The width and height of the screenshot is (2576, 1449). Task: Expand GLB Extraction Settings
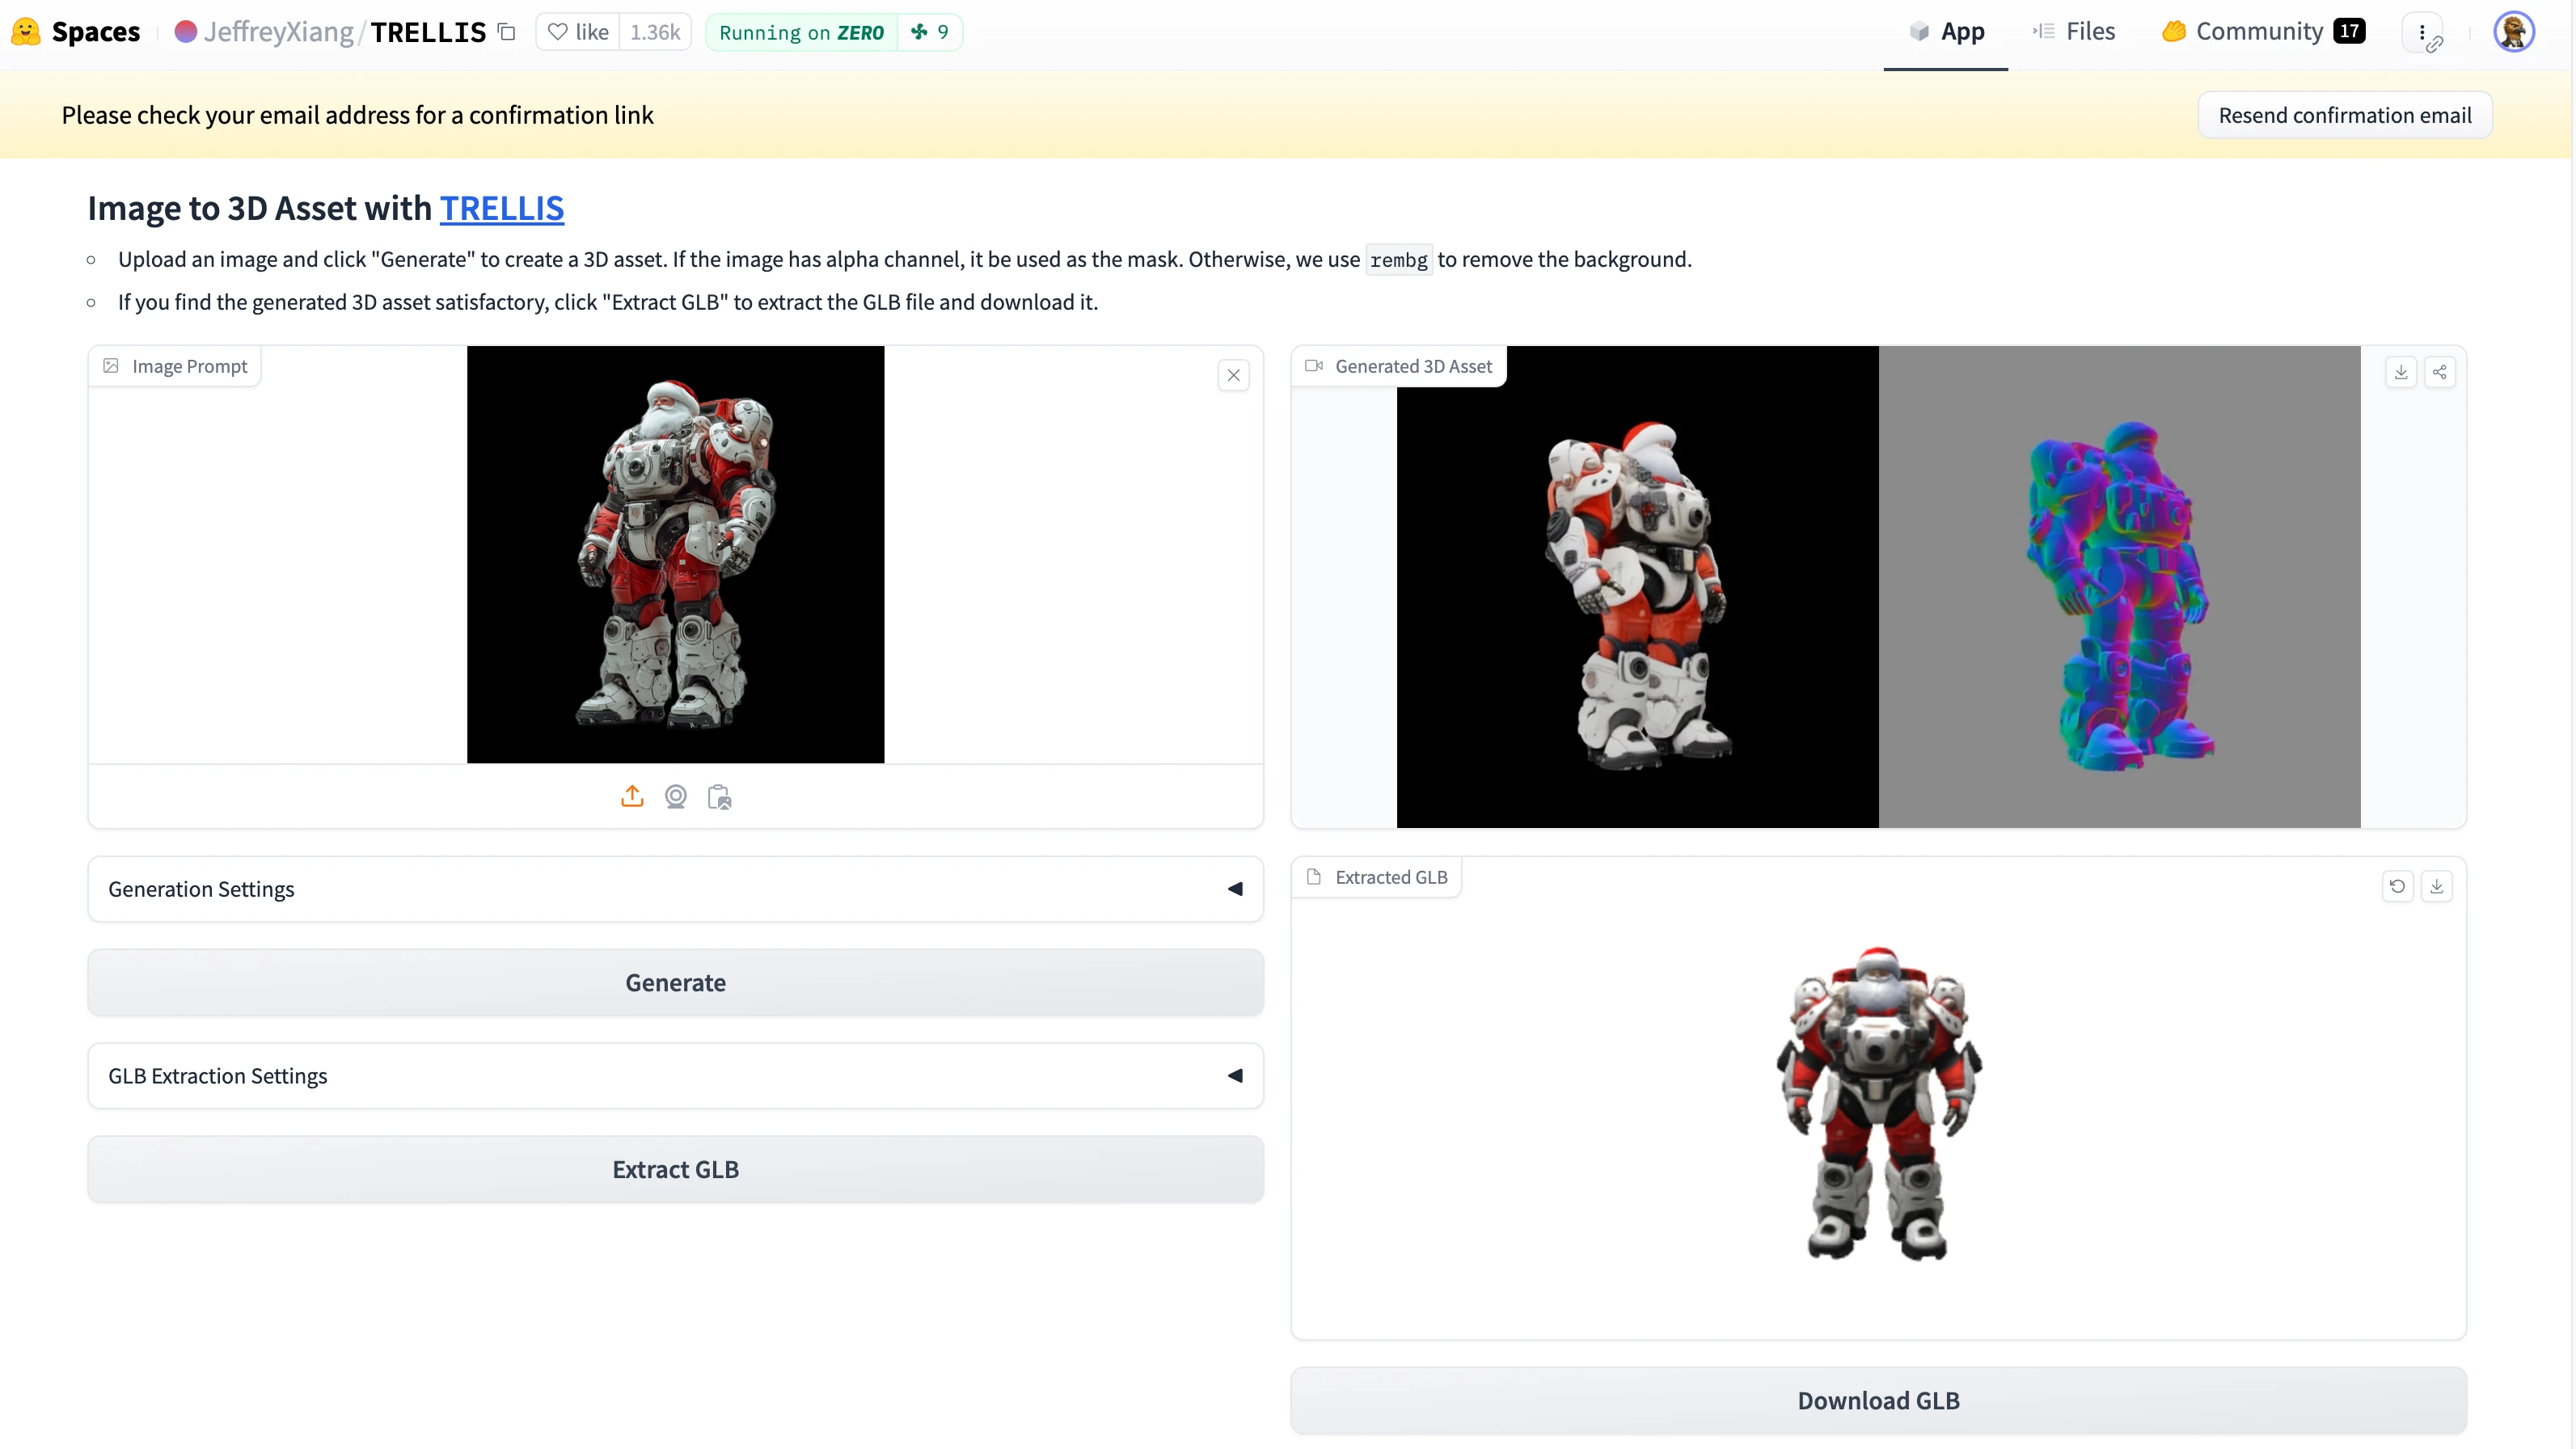pyautogui.click(x=676, y=1075)
